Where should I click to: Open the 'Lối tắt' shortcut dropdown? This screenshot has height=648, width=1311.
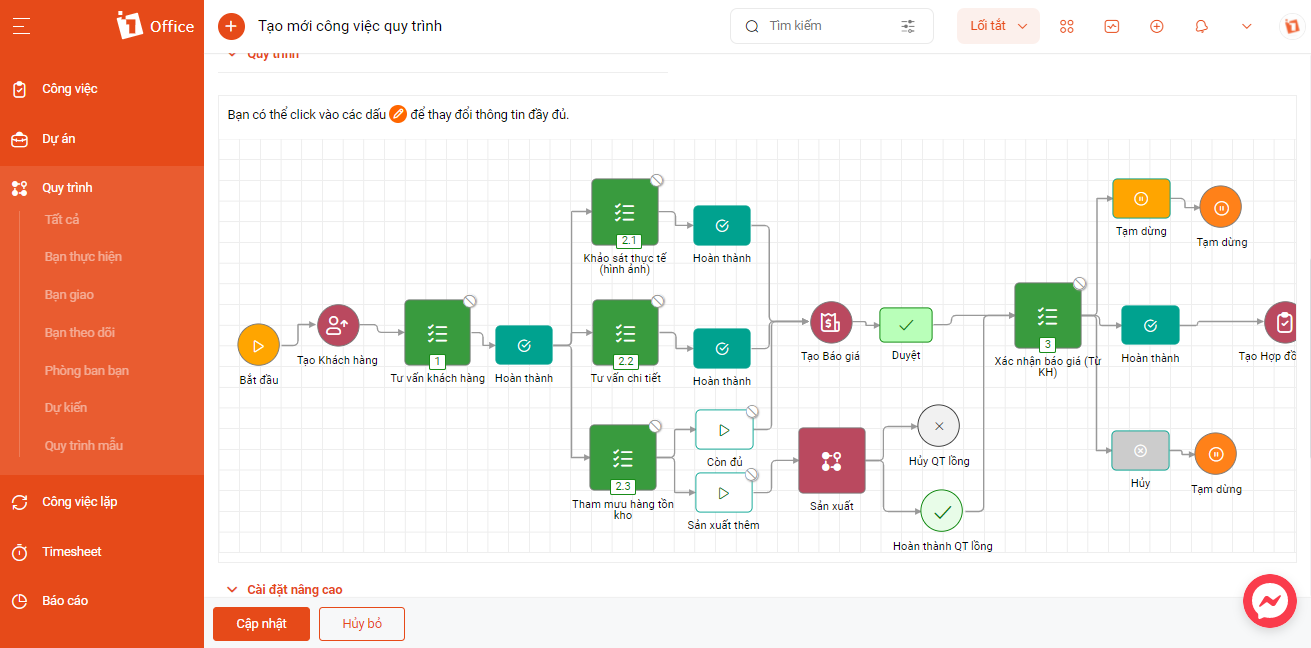998,26
